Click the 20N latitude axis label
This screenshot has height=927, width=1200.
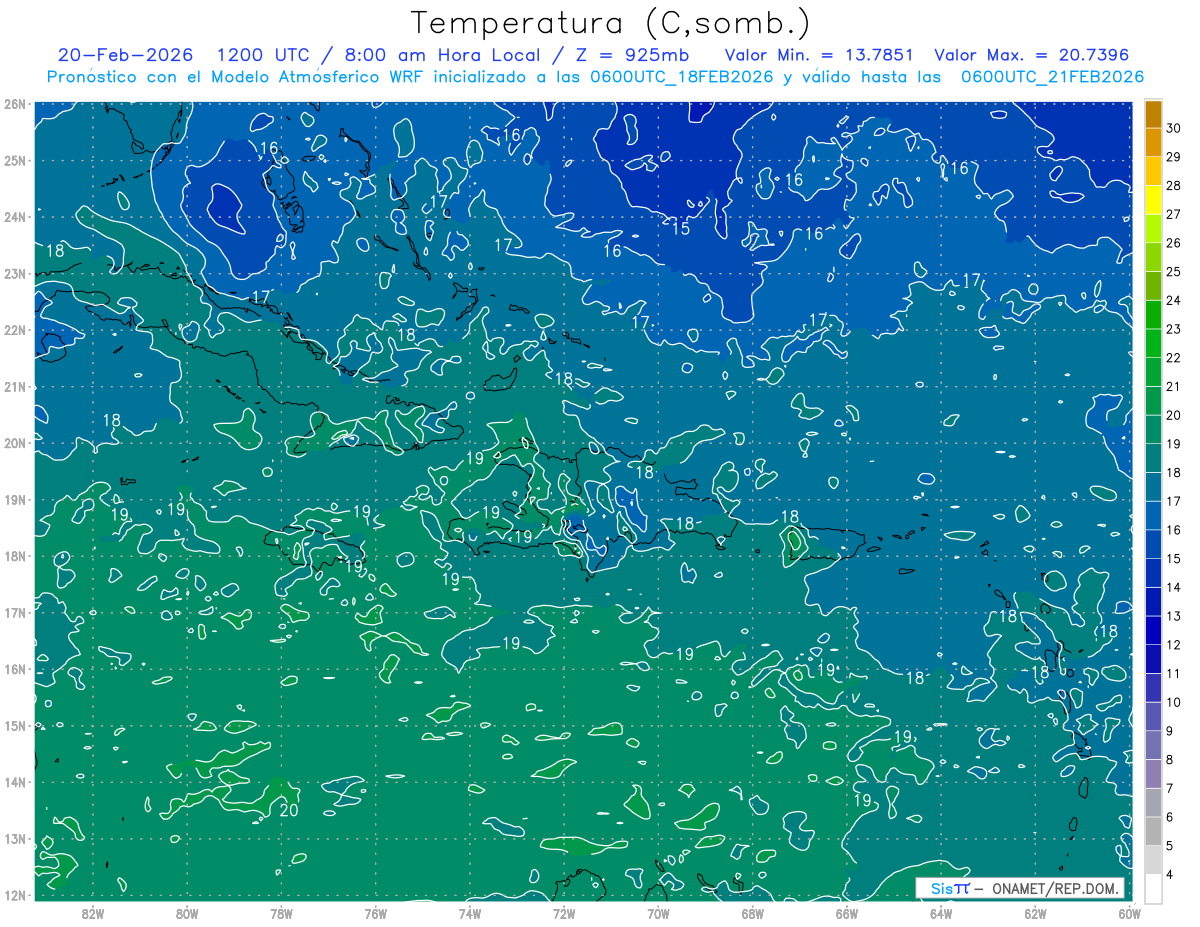(14, 443)
